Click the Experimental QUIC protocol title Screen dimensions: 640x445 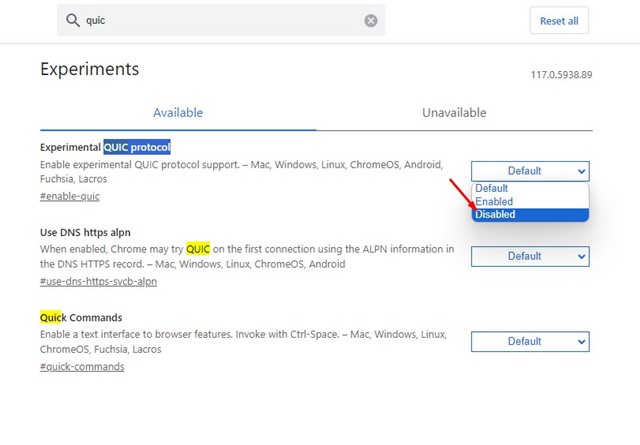pos(105,147)
